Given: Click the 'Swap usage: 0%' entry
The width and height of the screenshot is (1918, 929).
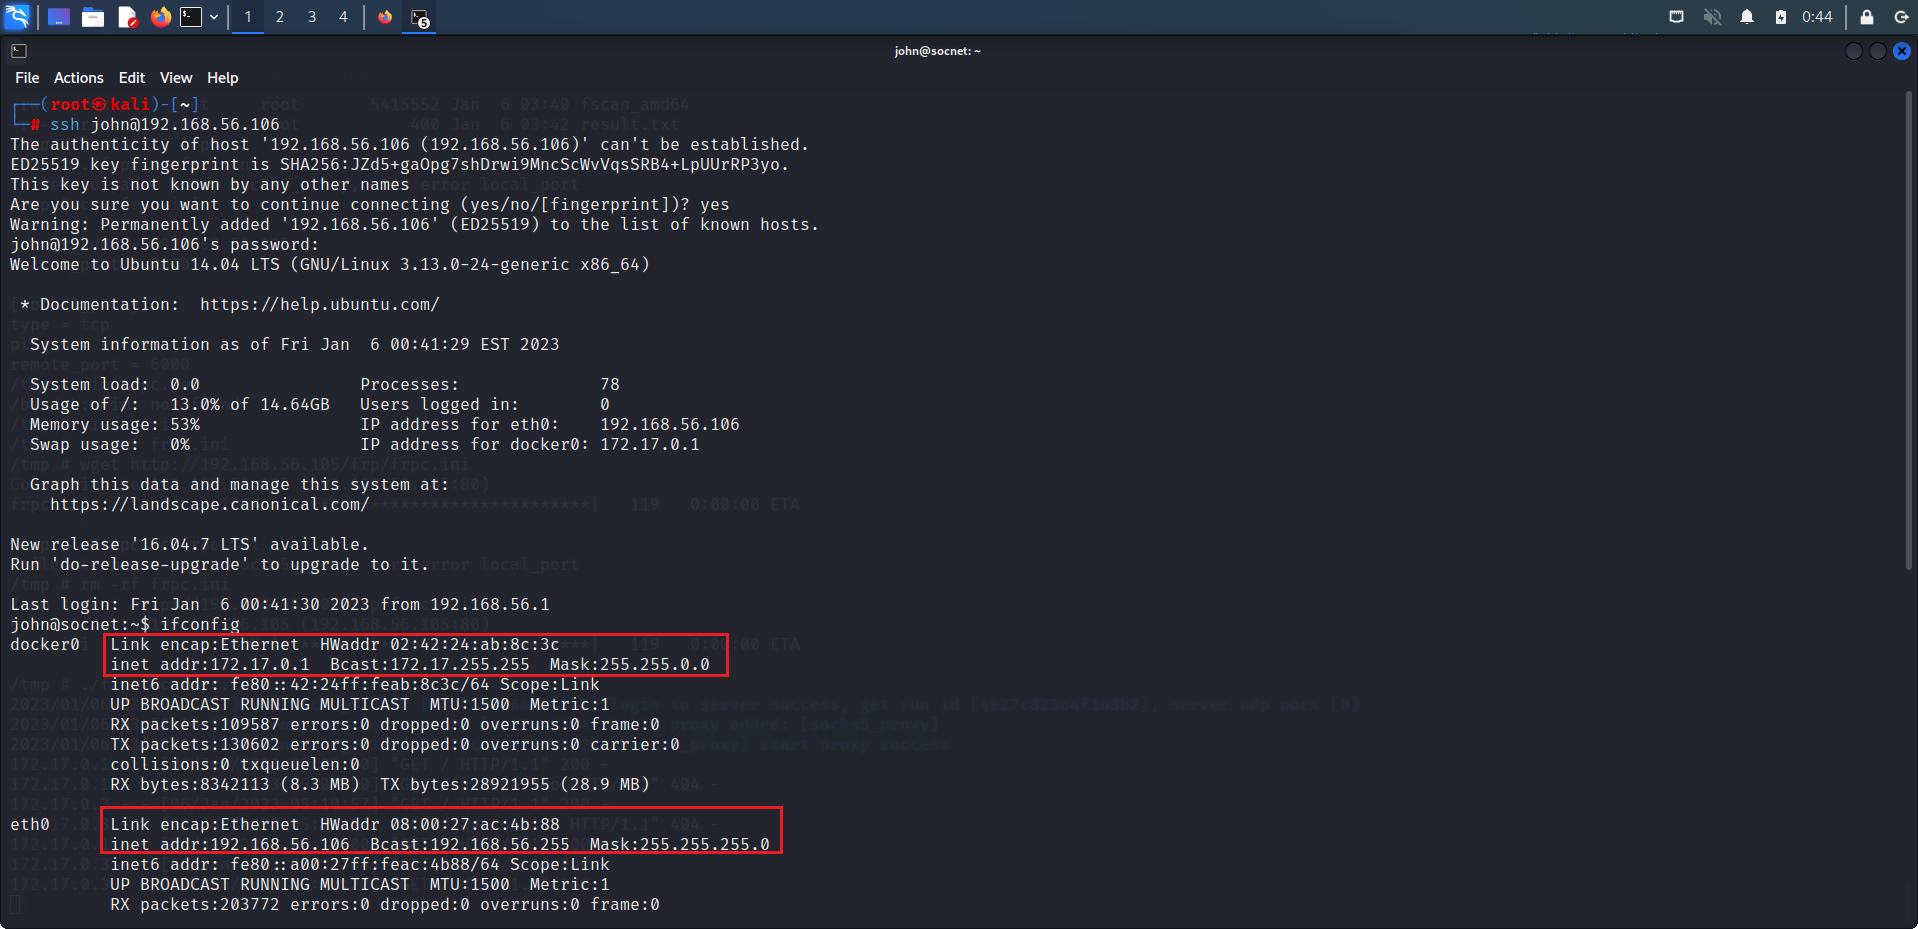Looking at the screenshot, I should pyautogui.click(x=110, y=444).
